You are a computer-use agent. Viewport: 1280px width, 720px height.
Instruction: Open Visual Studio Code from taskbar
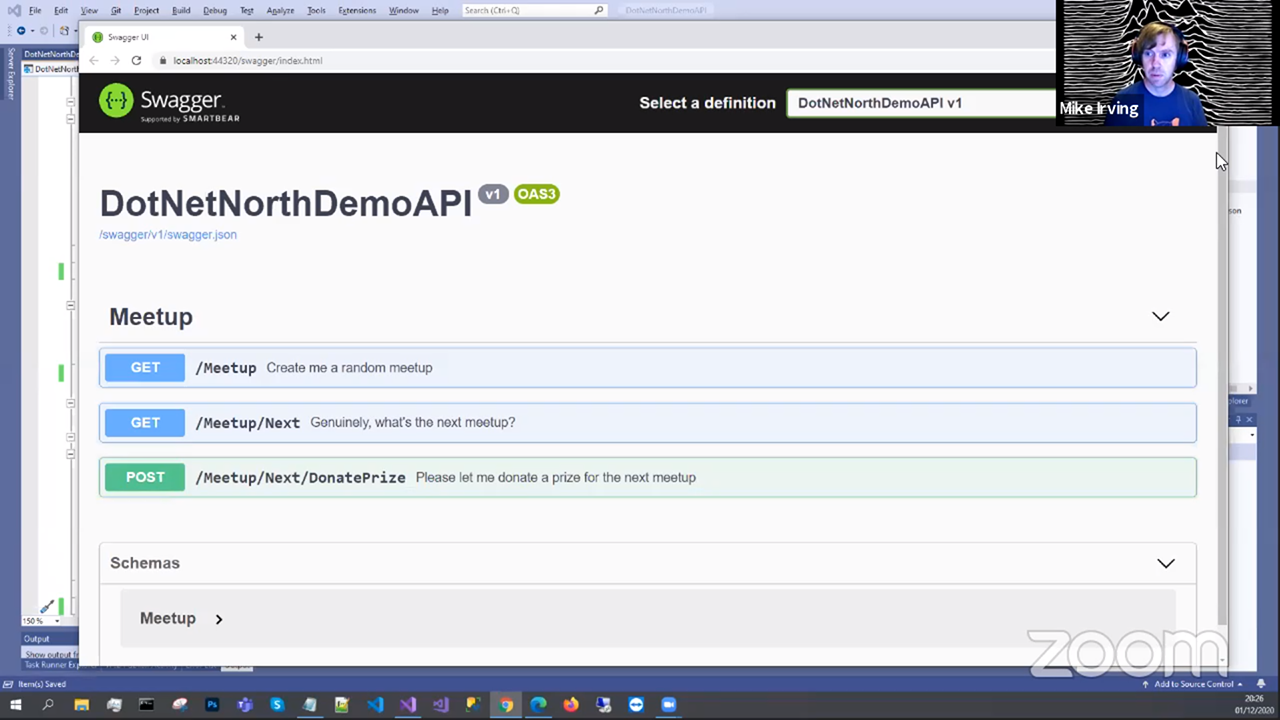tap(375, 705)
